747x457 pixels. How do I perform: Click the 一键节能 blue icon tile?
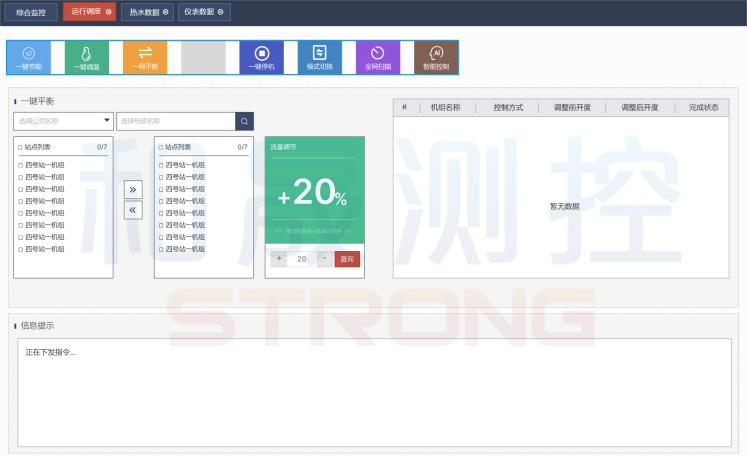[x=29, y=58]
